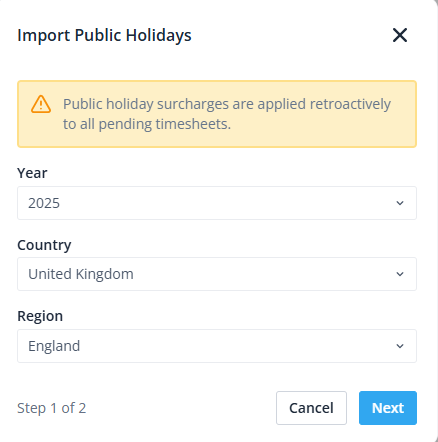Click the chevron arrow in Country field
438x442 pixels.
coord(400,274)
